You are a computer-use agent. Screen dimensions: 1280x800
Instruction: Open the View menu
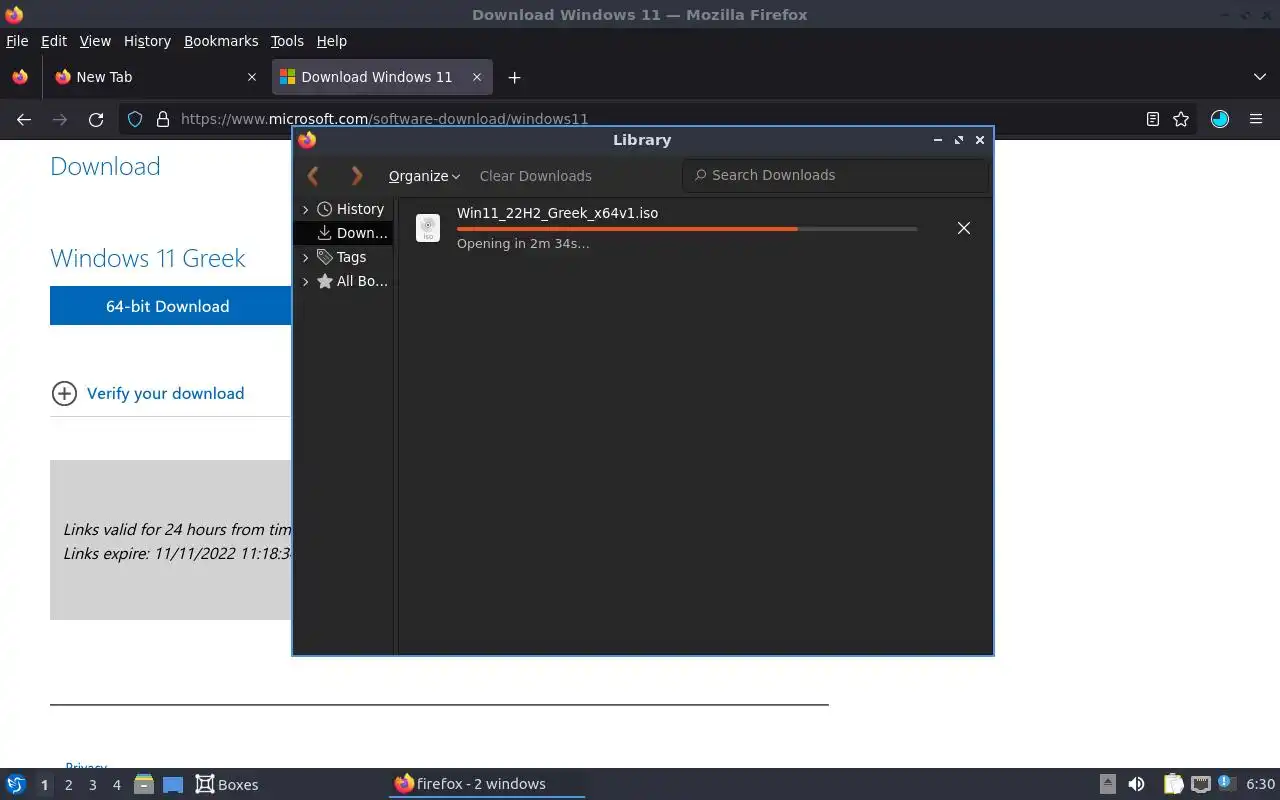point(95,41)
